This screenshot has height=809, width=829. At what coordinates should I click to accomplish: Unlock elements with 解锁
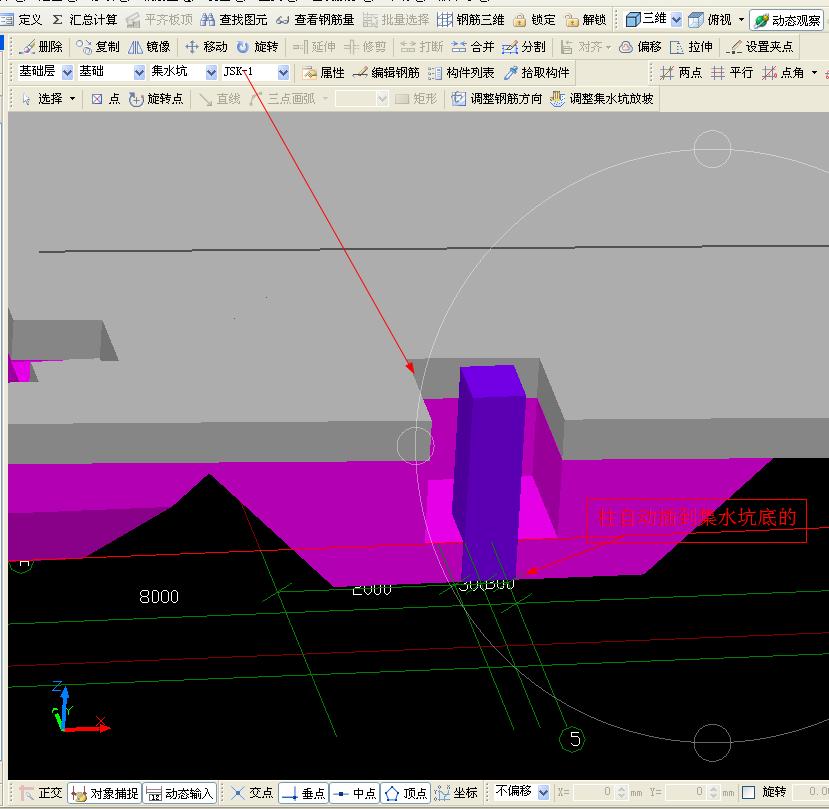click(x=585, y=20)
